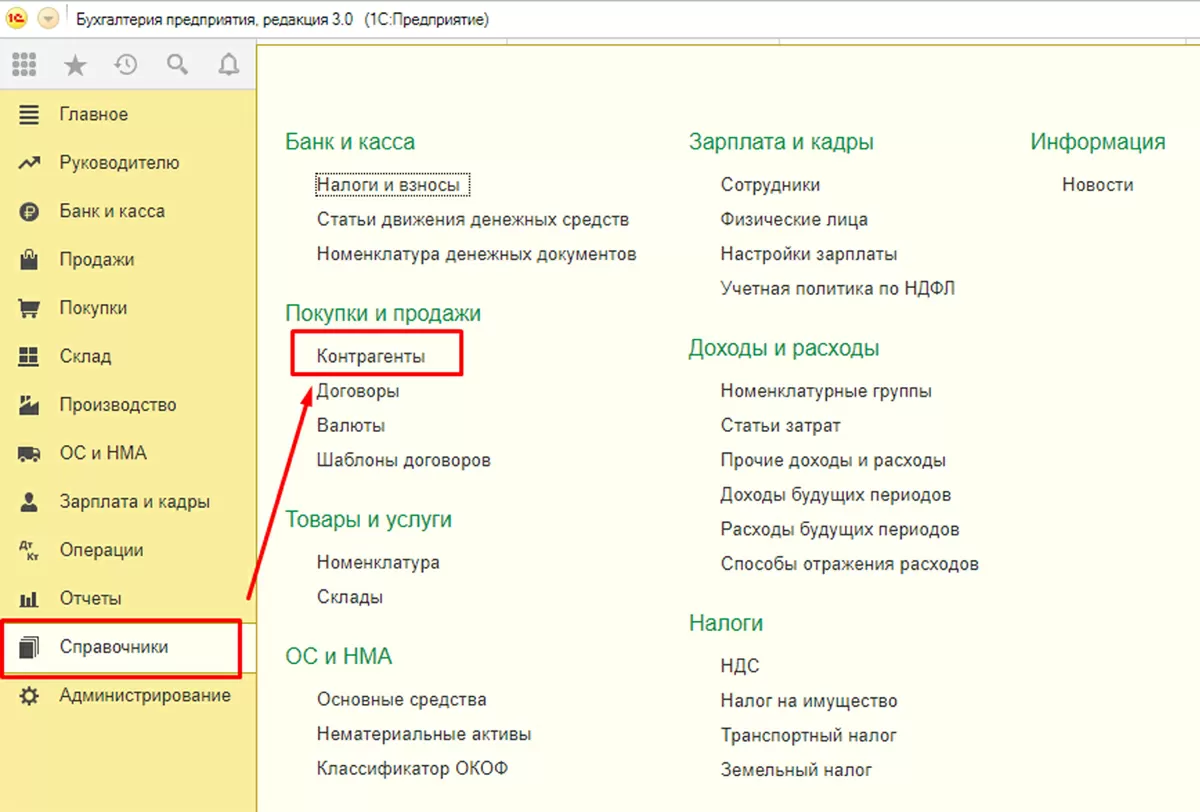Open Физические лица
Image resolution: width=1200 pixels, height=812 pixels.
point(794,219)
